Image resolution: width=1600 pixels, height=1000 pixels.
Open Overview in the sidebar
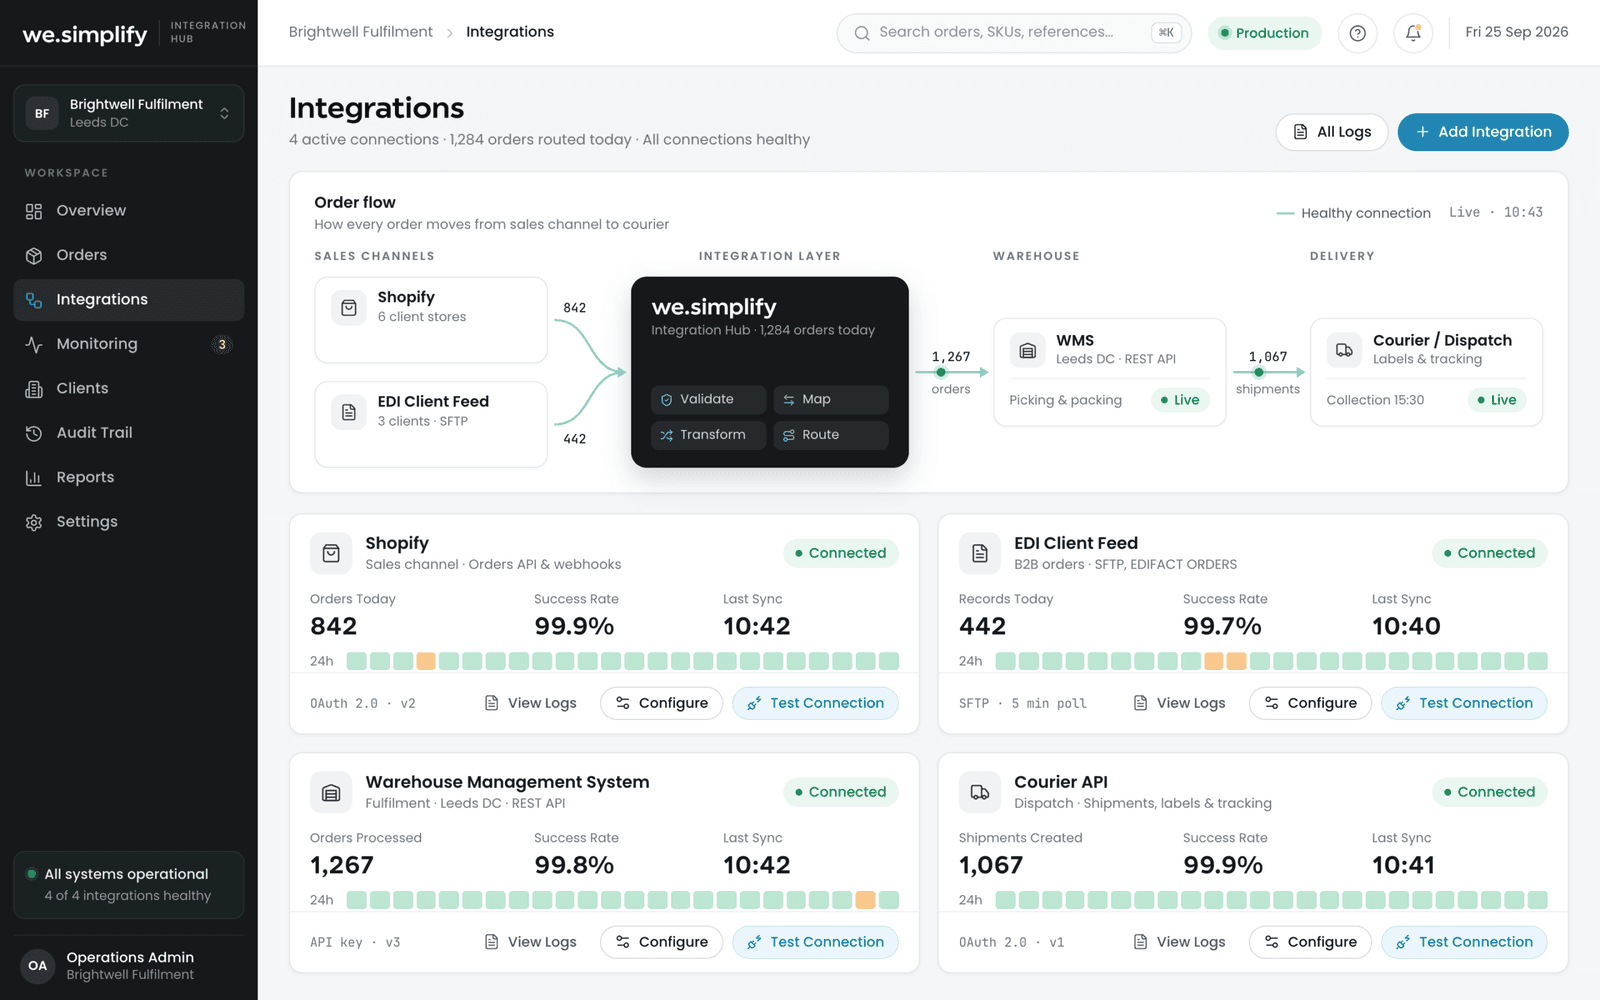[129, 211]
